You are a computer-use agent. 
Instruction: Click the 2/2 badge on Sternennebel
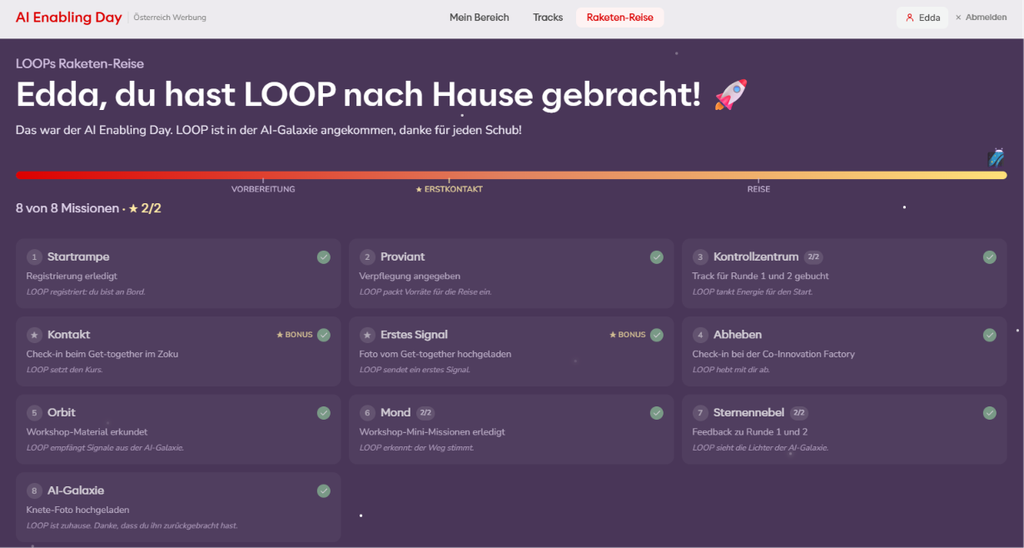(x=799, y=413)
